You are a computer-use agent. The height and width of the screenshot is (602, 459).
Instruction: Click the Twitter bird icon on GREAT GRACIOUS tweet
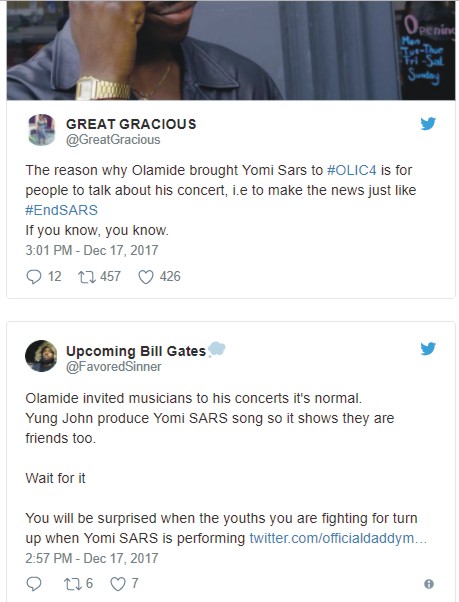coord(428,124)
